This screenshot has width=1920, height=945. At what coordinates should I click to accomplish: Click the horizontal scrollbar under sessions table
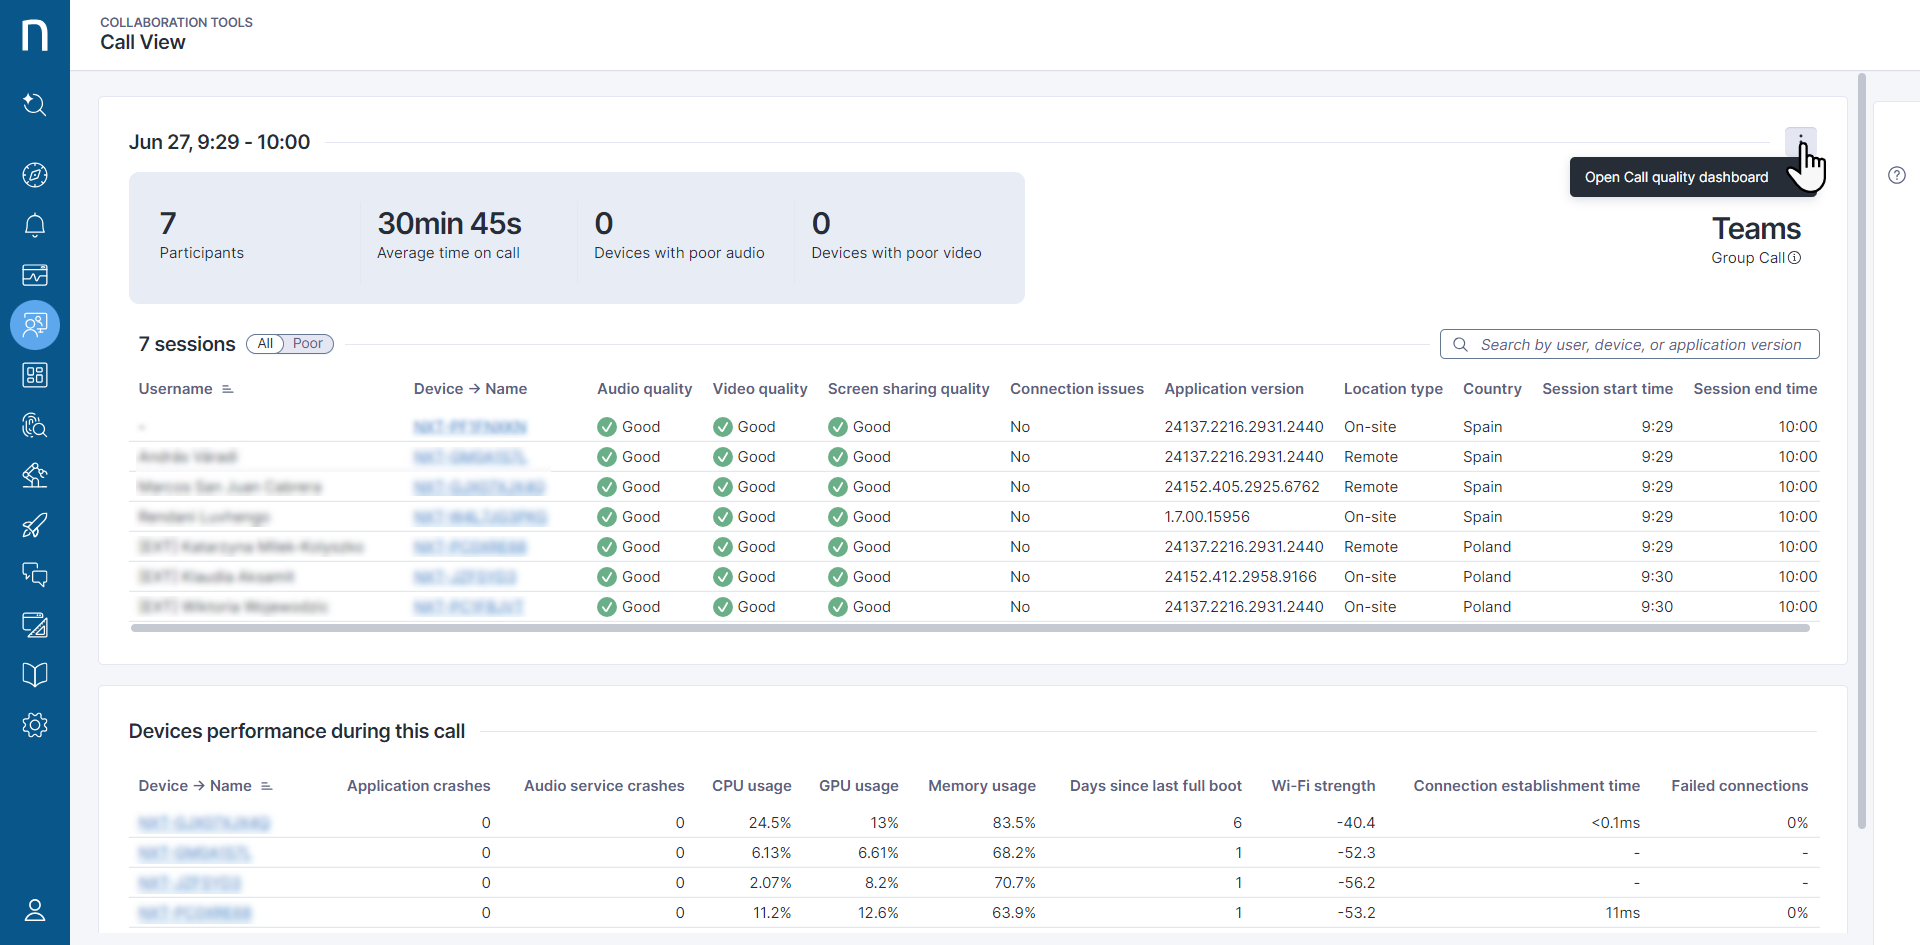970,628
